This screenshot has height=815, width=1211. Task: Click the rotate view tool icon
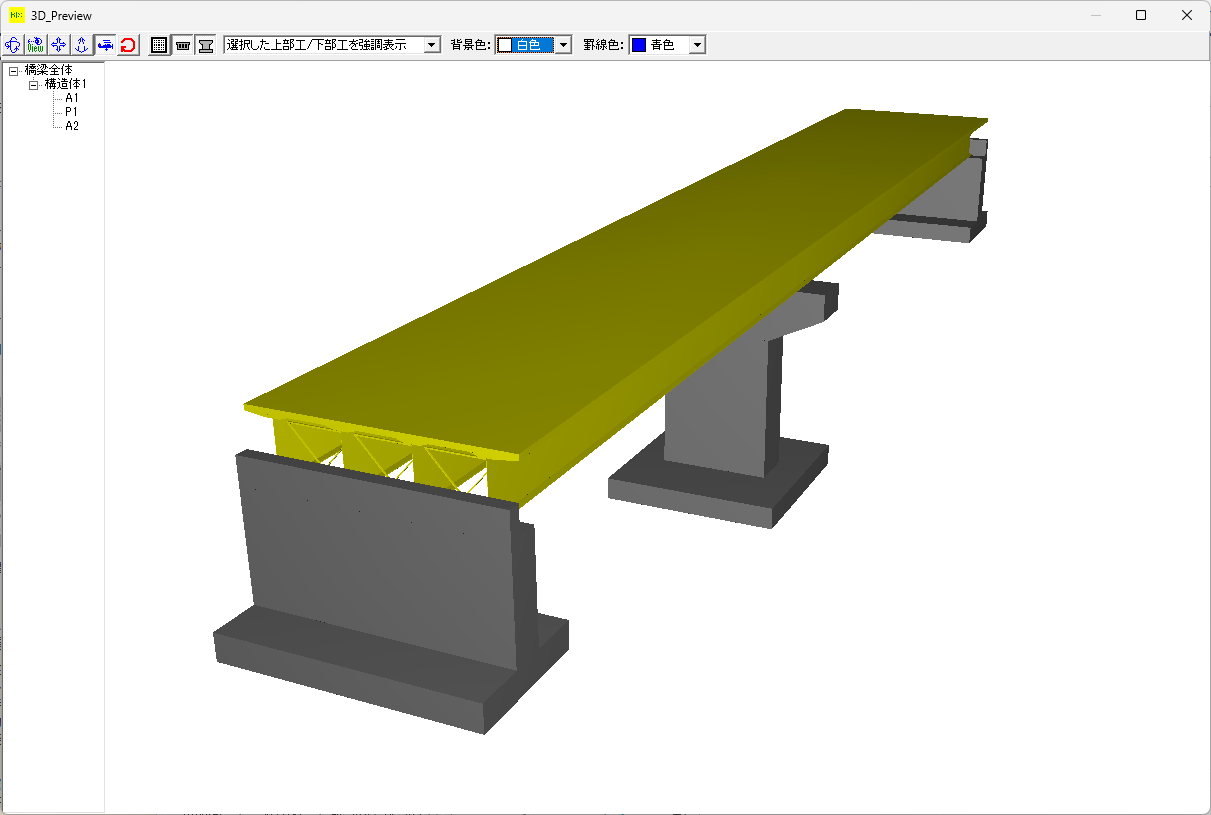tap(13, 45)
